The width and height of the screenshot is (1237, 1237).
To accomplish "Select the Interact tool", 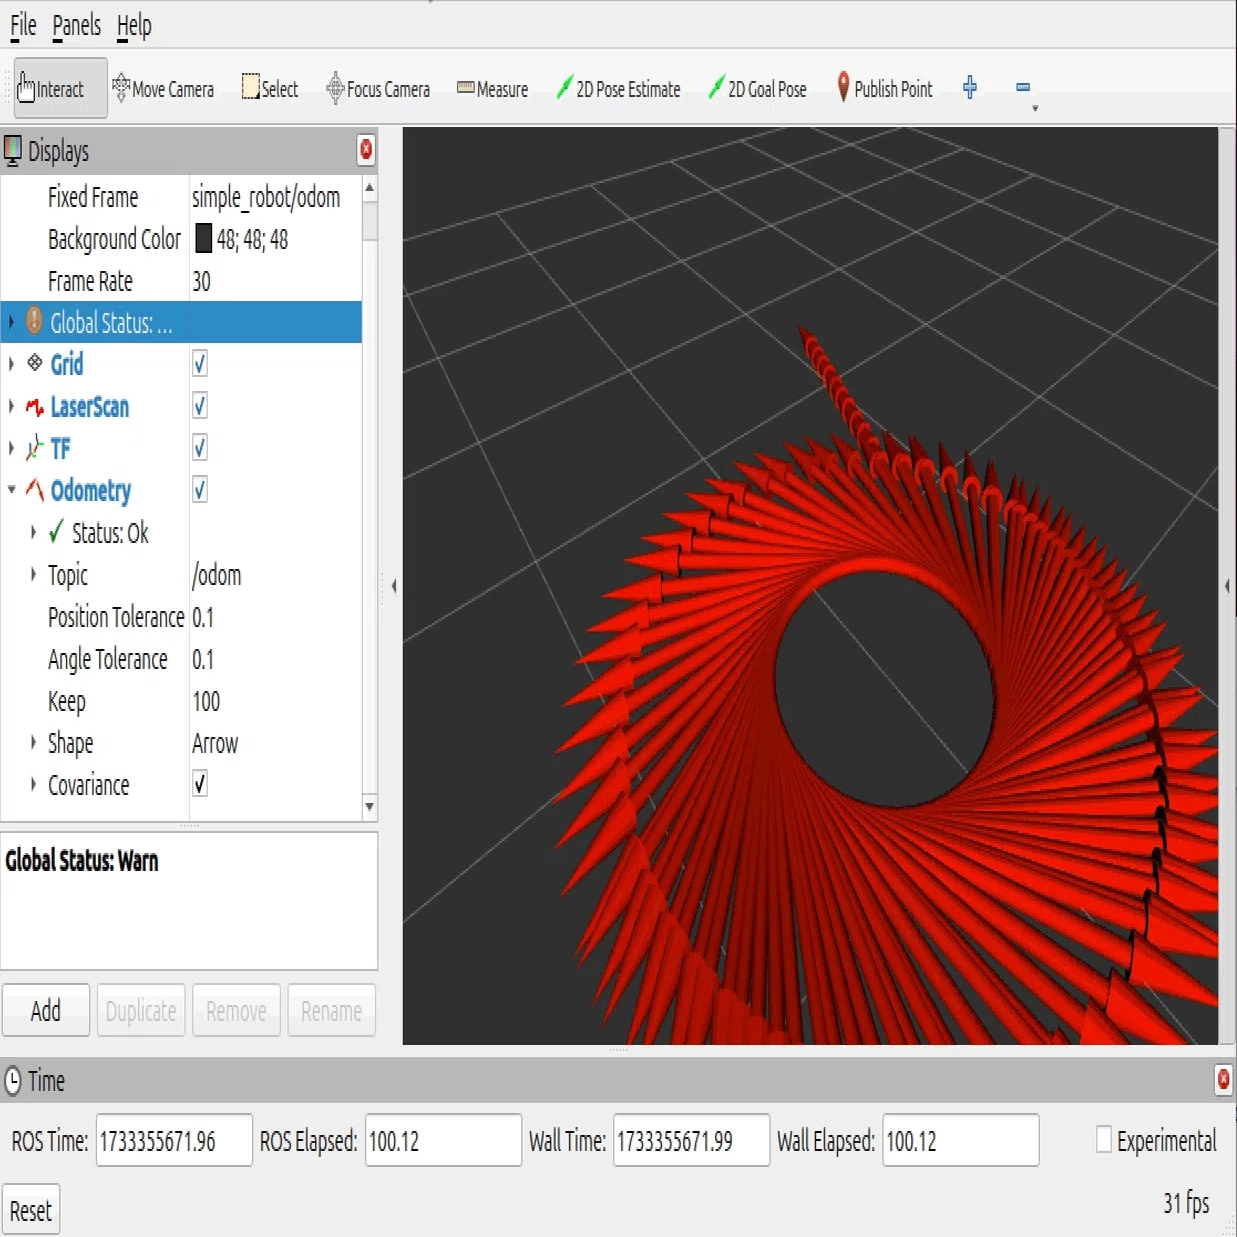I will point(60,89).
